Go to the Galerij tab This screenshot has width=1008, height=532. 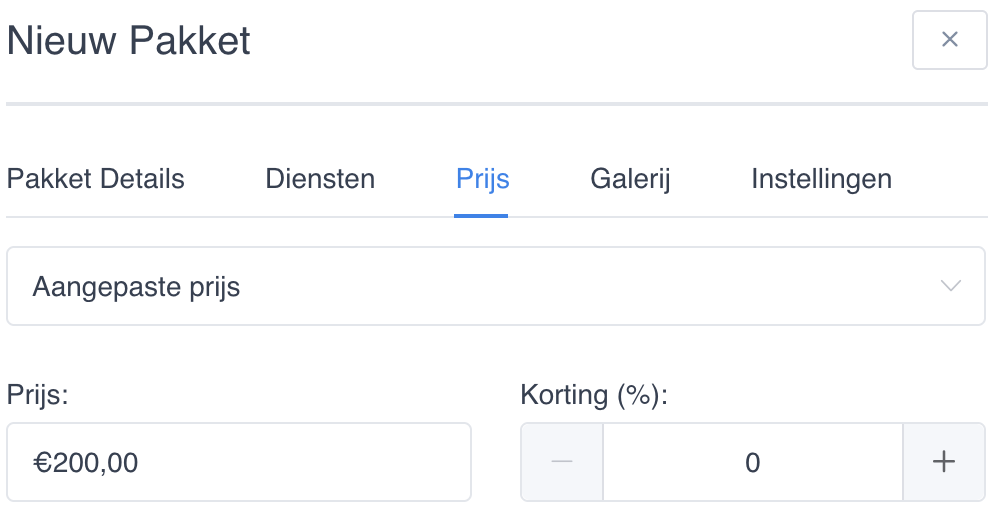click(630, 180)
